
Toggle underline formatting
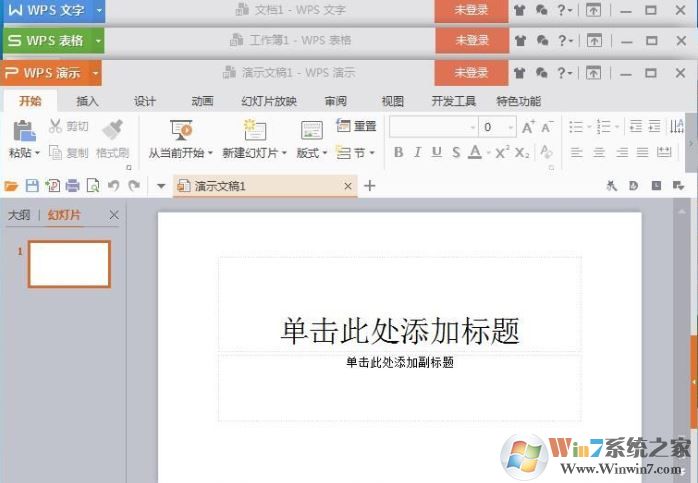tap(437, 152)
